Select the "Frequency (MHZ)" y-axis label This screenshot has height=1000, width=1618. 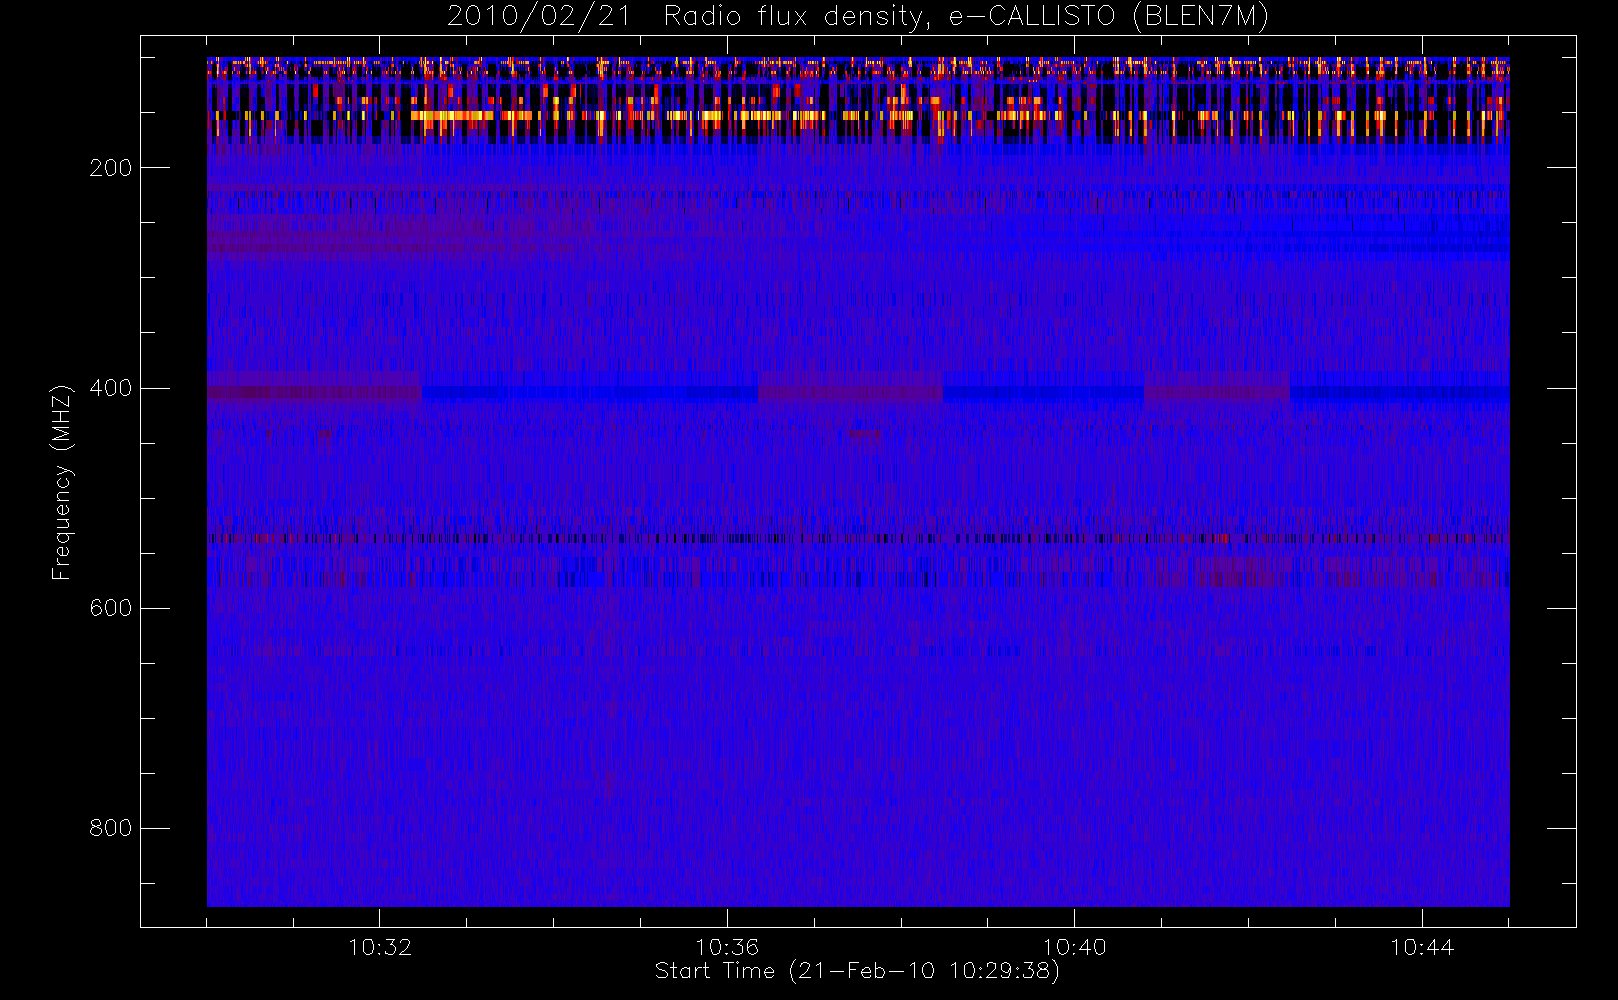point(62,482)
